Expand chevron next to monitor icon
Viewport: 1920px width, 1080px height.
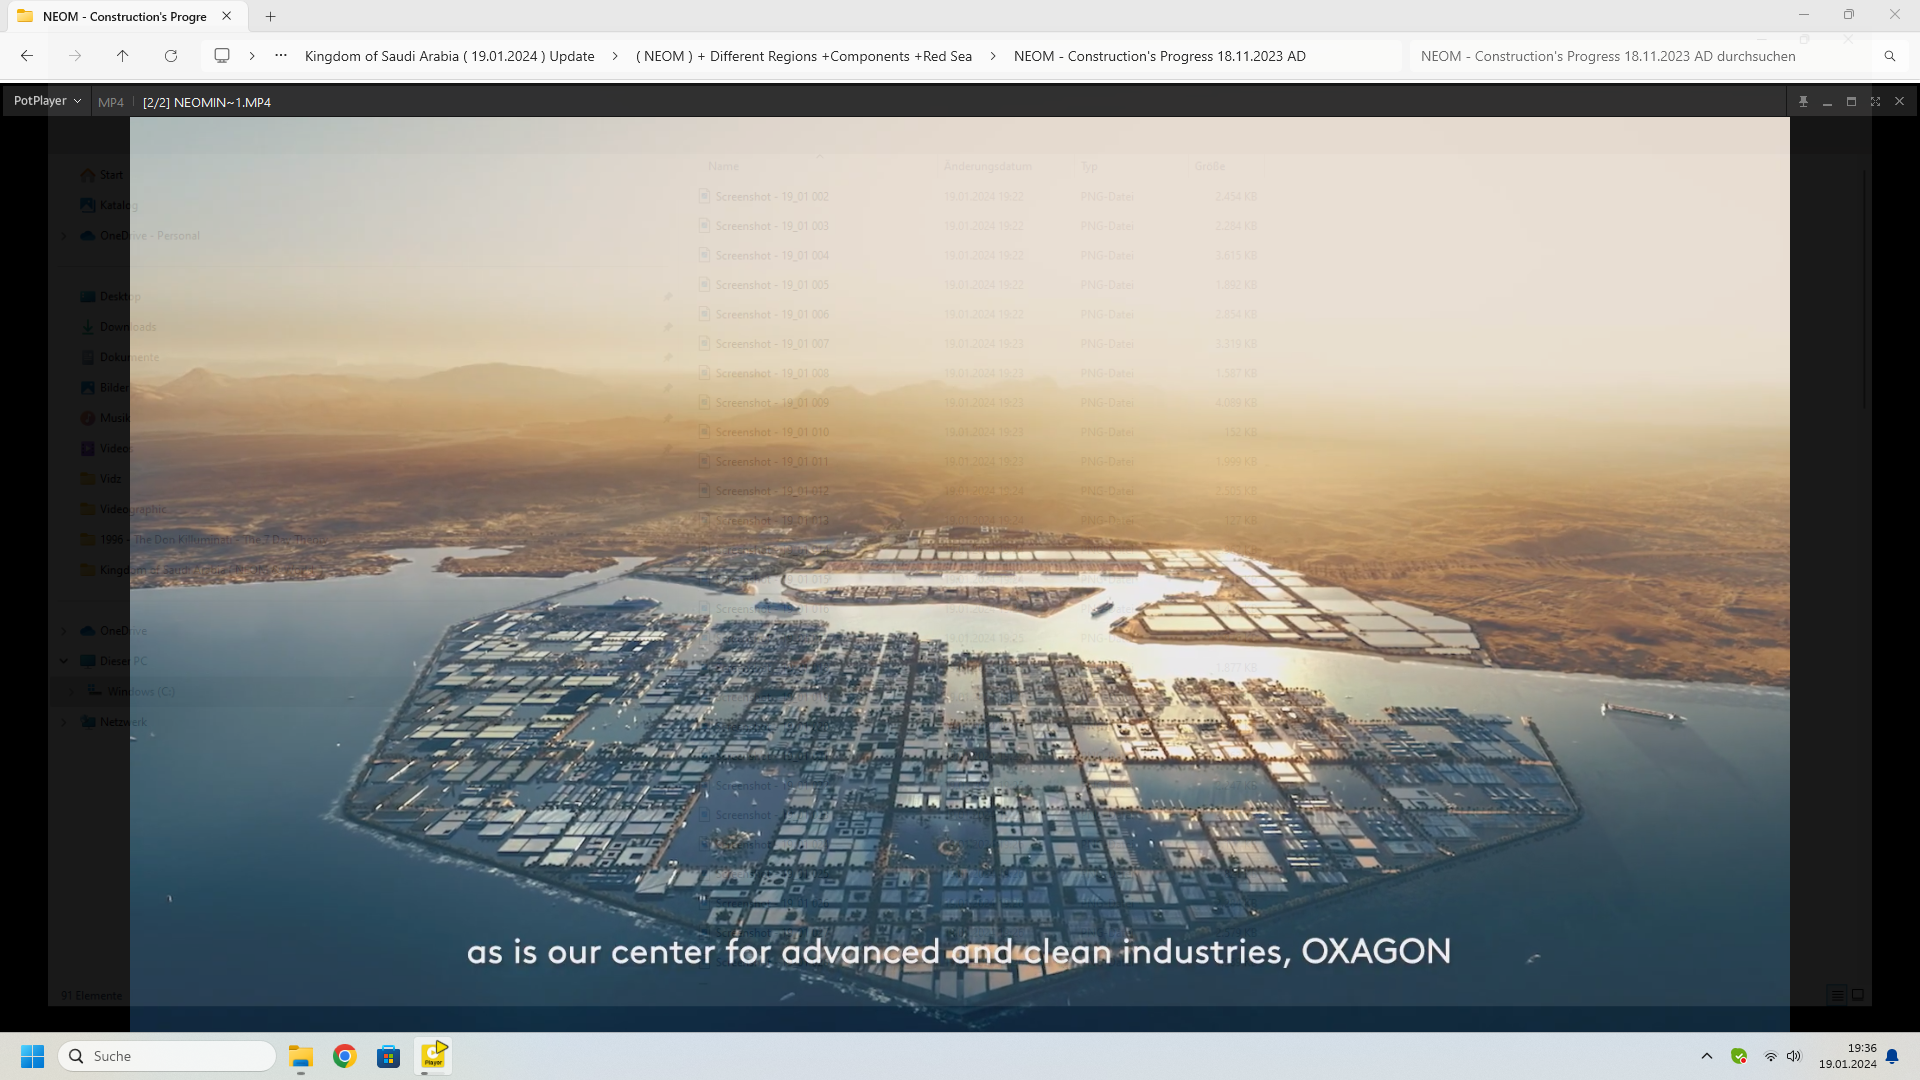tap(252, 56)
